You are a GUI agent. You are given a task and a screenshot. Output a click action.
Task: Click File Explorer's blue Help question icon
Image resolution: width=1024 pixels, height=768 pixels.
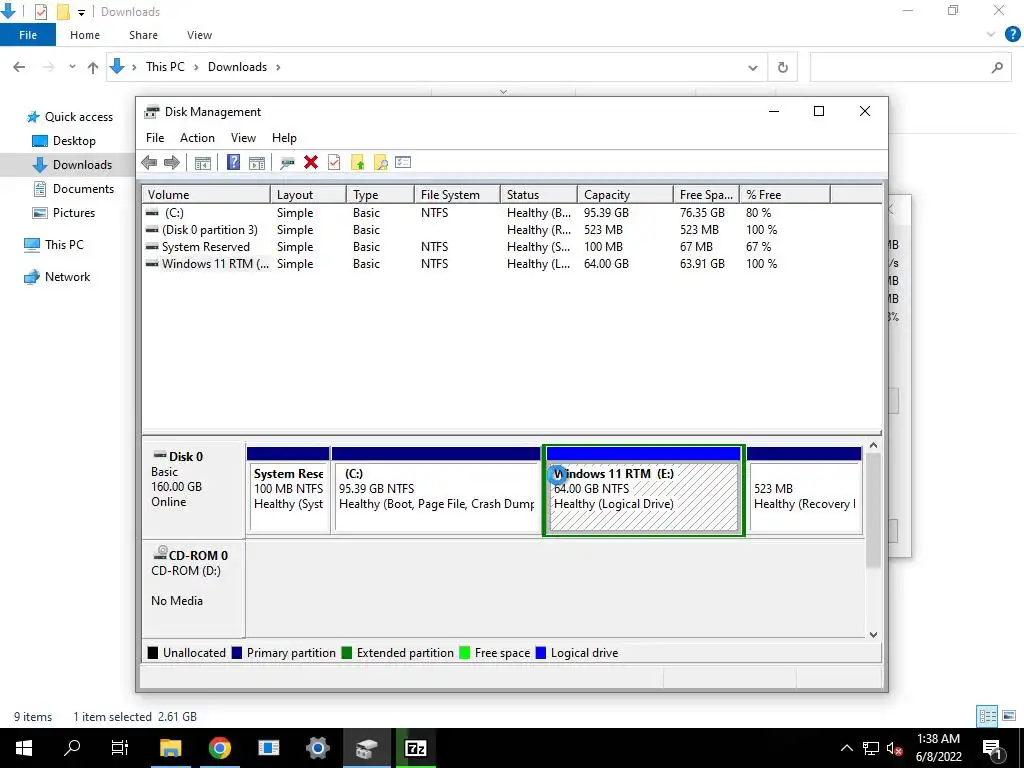tap(1012, 35)
